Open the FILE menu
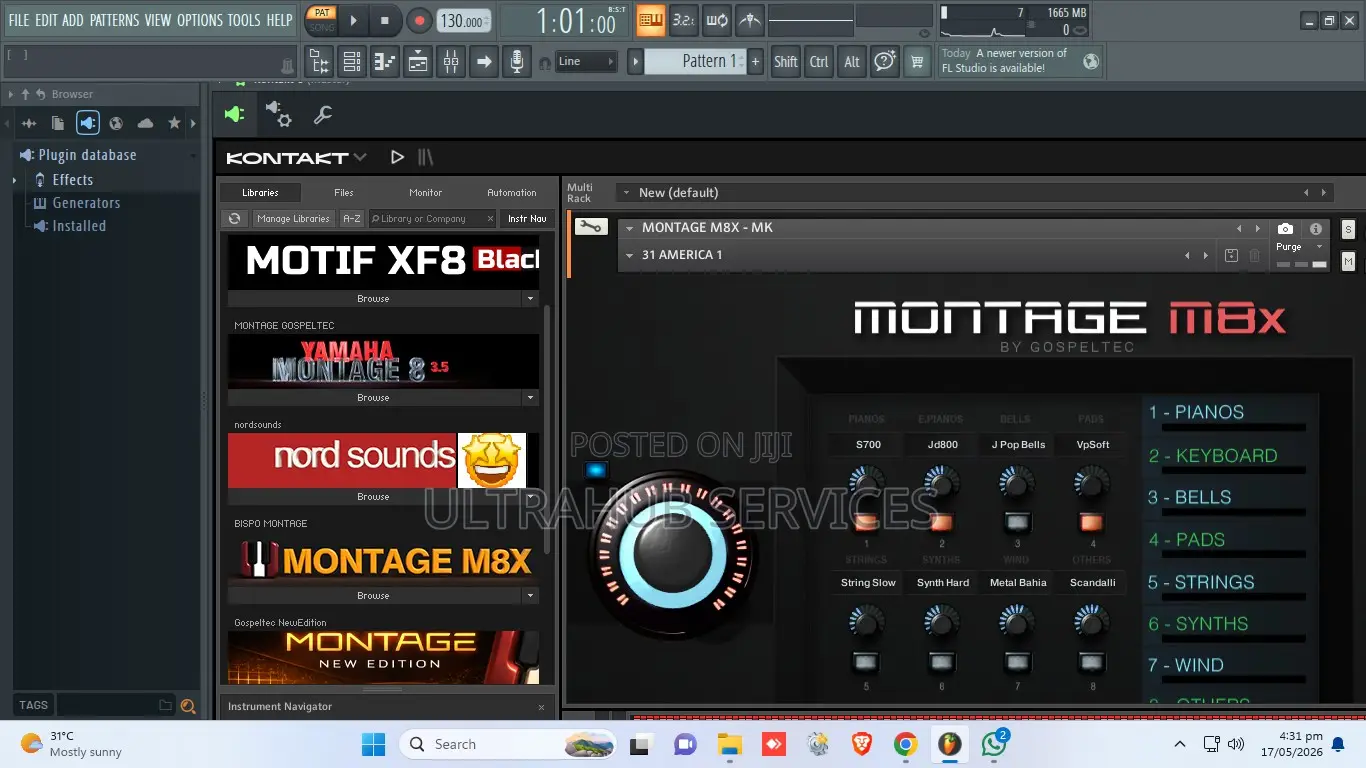Image resolution: width=1366 pixels, height=768 pixels. [x=19, y=20]
